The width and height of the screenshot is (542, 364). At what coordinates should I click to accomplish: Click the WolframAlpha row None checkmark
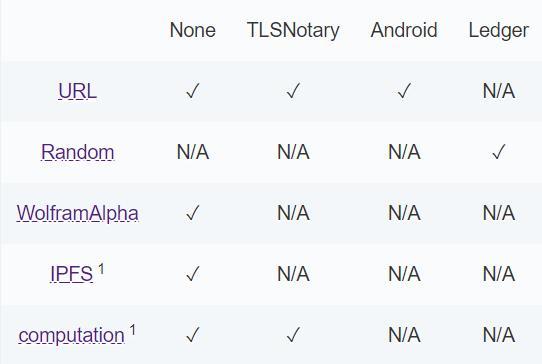tap(193, 213)
